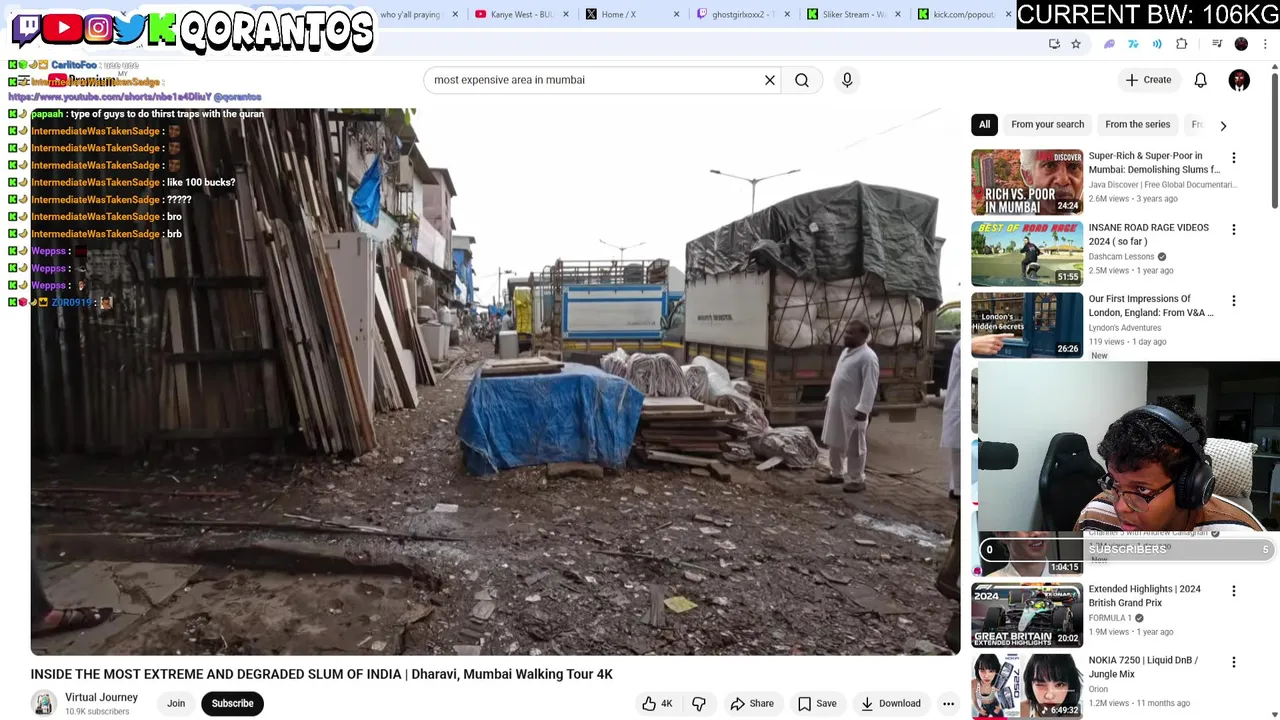
Task: Open more actions for the video
Action: click(948, 703)
